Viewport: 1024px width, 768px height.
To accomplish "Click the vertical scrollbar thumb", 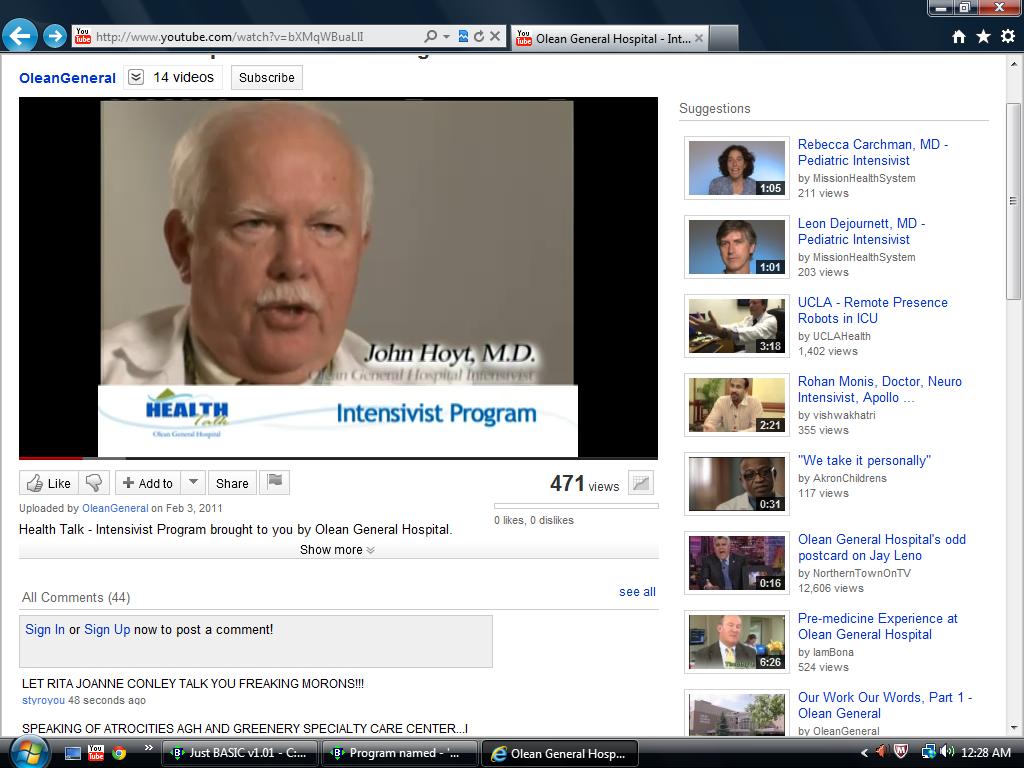I will [x=1014, y=200].
